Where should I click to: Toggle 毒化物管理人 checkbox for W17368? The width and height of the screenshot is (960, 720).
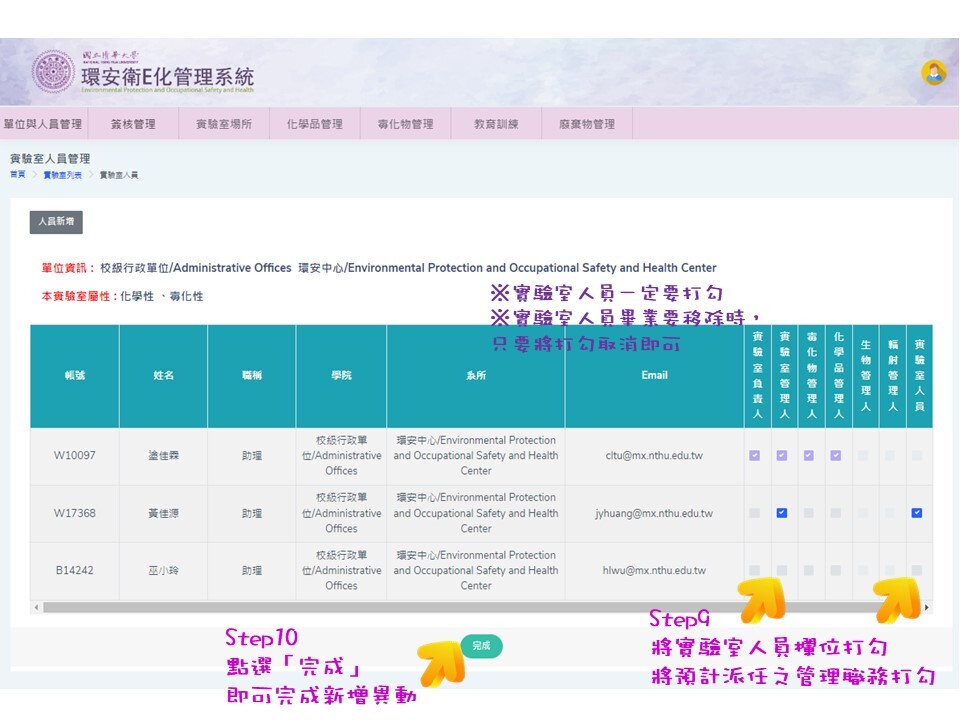click(x=809, y=513)
